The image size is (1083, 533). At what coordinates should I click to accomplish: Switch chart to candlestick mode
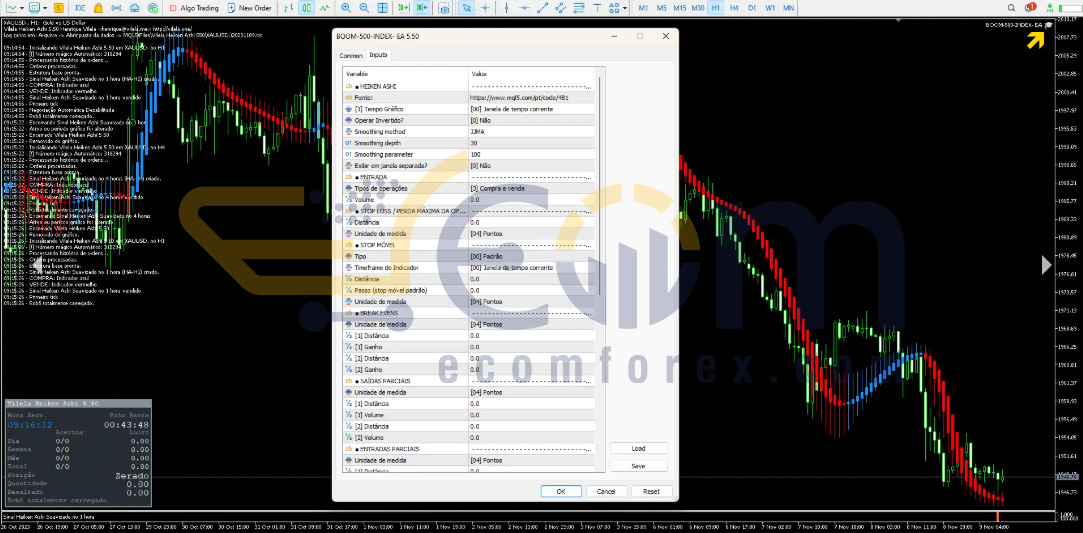(x=306, y=8)
